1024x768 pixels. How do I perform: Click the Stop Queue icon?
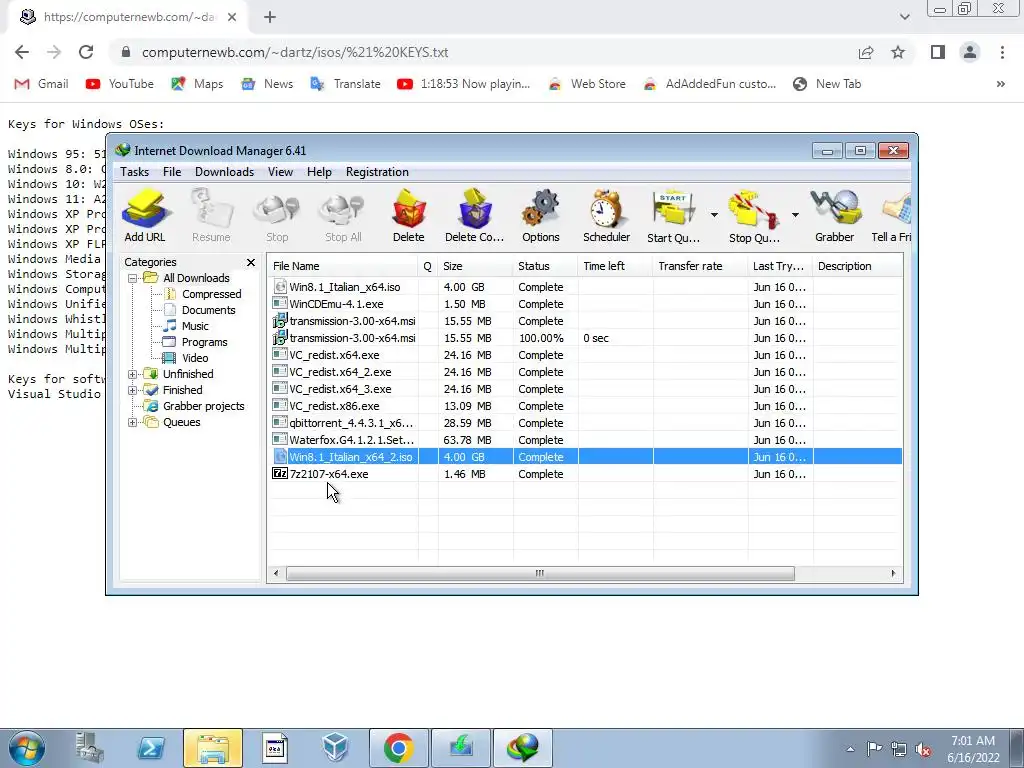(754, 216)
